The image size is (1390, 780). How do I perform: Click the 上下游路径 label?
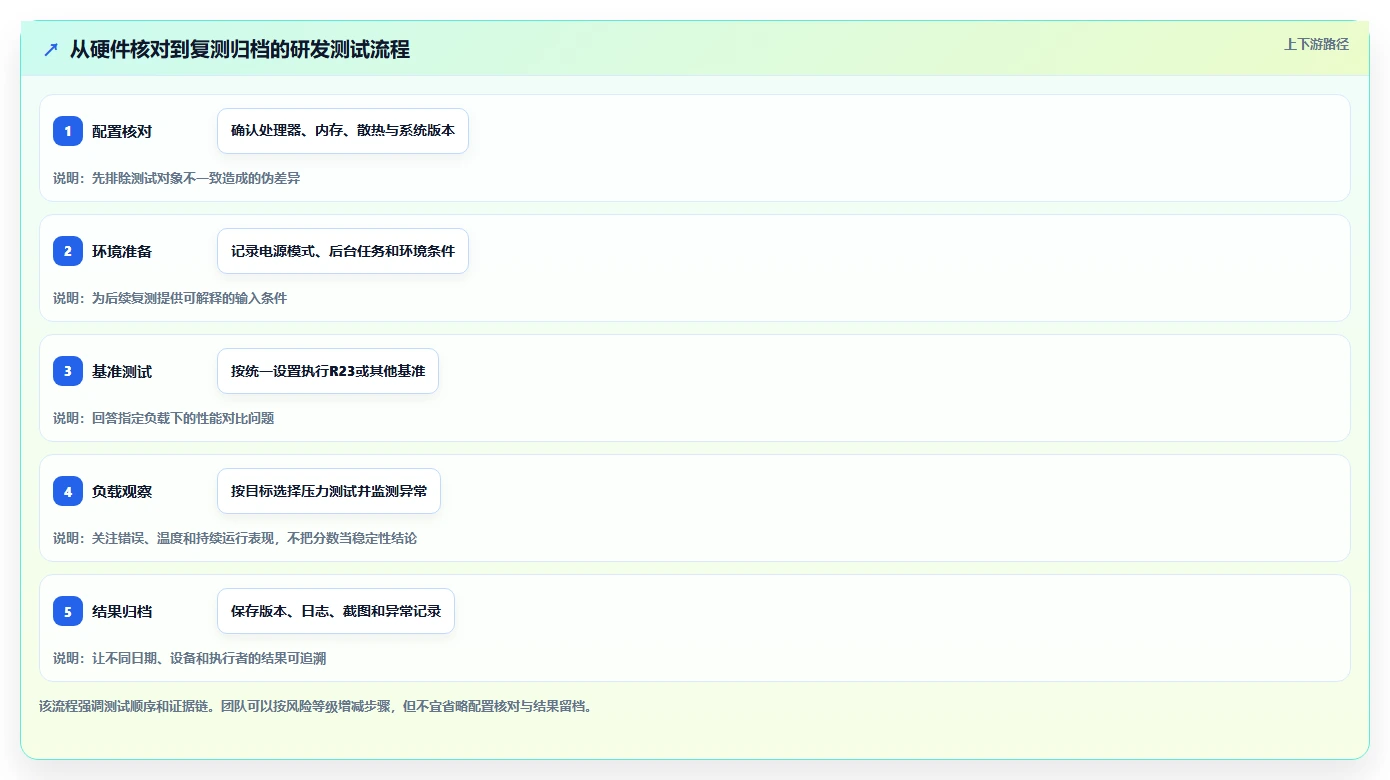(x=1316, y=44)
